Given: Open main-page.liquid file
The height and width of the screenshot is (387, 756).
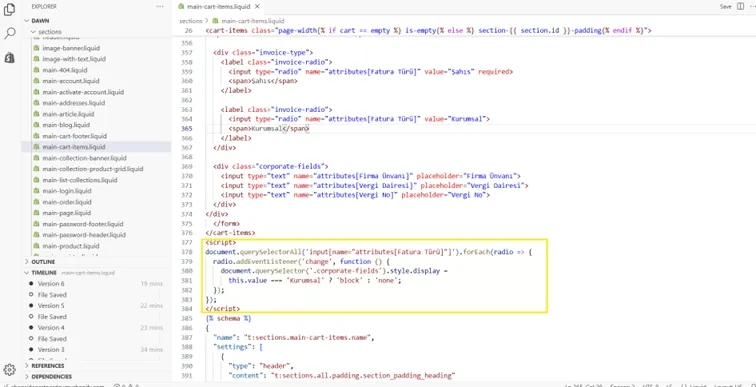Looking at the screenshot, I should [x=66, y=213].
